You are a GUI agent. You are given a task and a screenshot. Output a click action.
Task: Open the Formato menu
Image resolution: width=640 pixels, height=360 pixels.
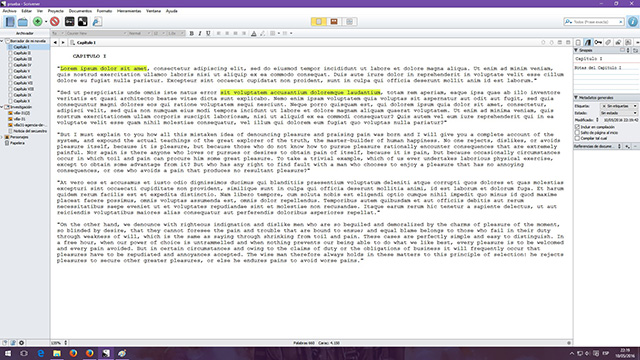point(104,11)
